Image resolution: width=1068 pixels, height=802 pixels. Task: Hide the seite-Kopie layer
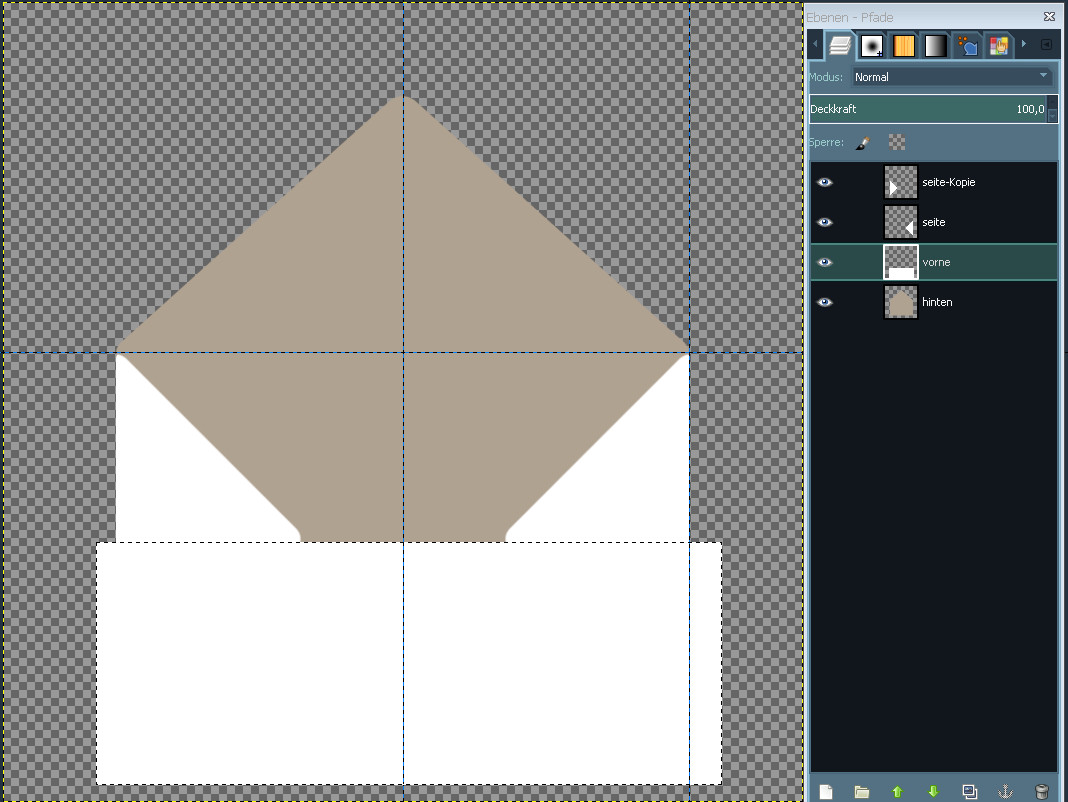coord(824,182)
